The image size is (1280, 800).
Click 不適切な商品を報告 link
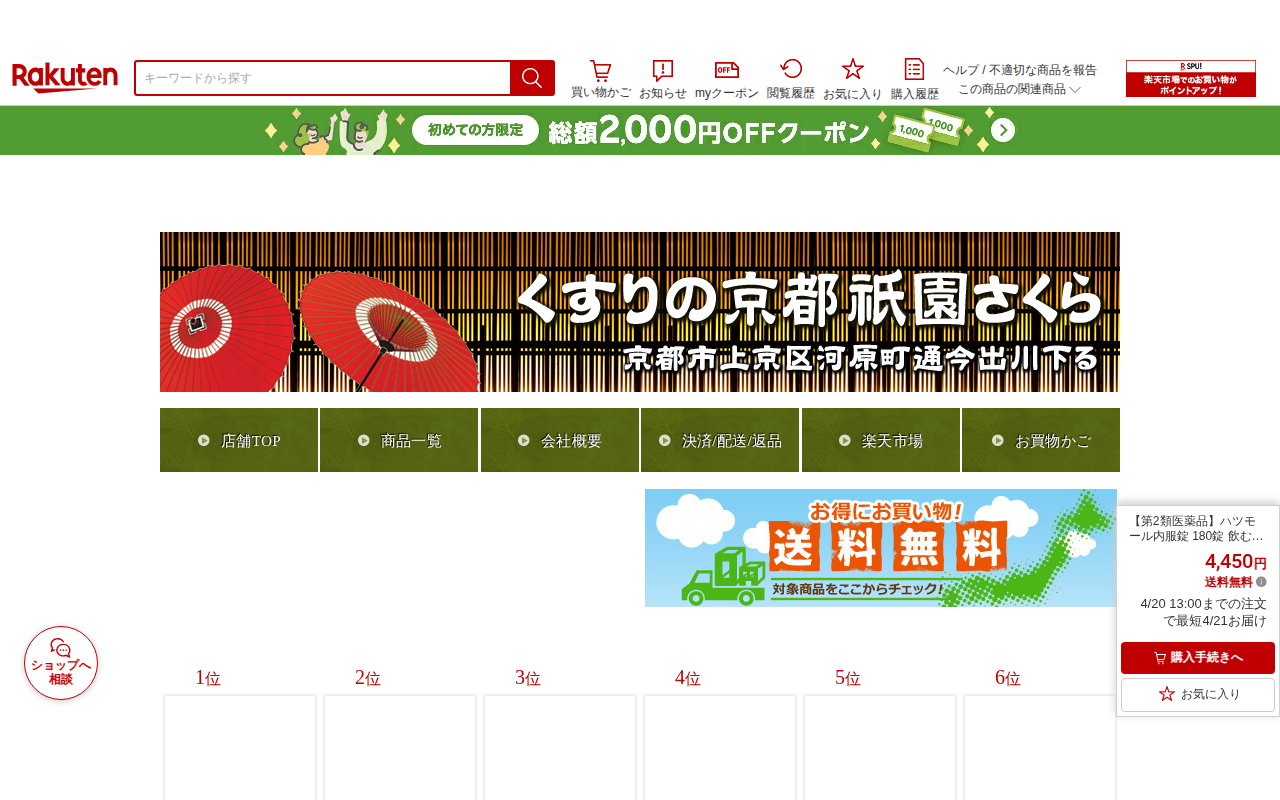pos(1043,70)
